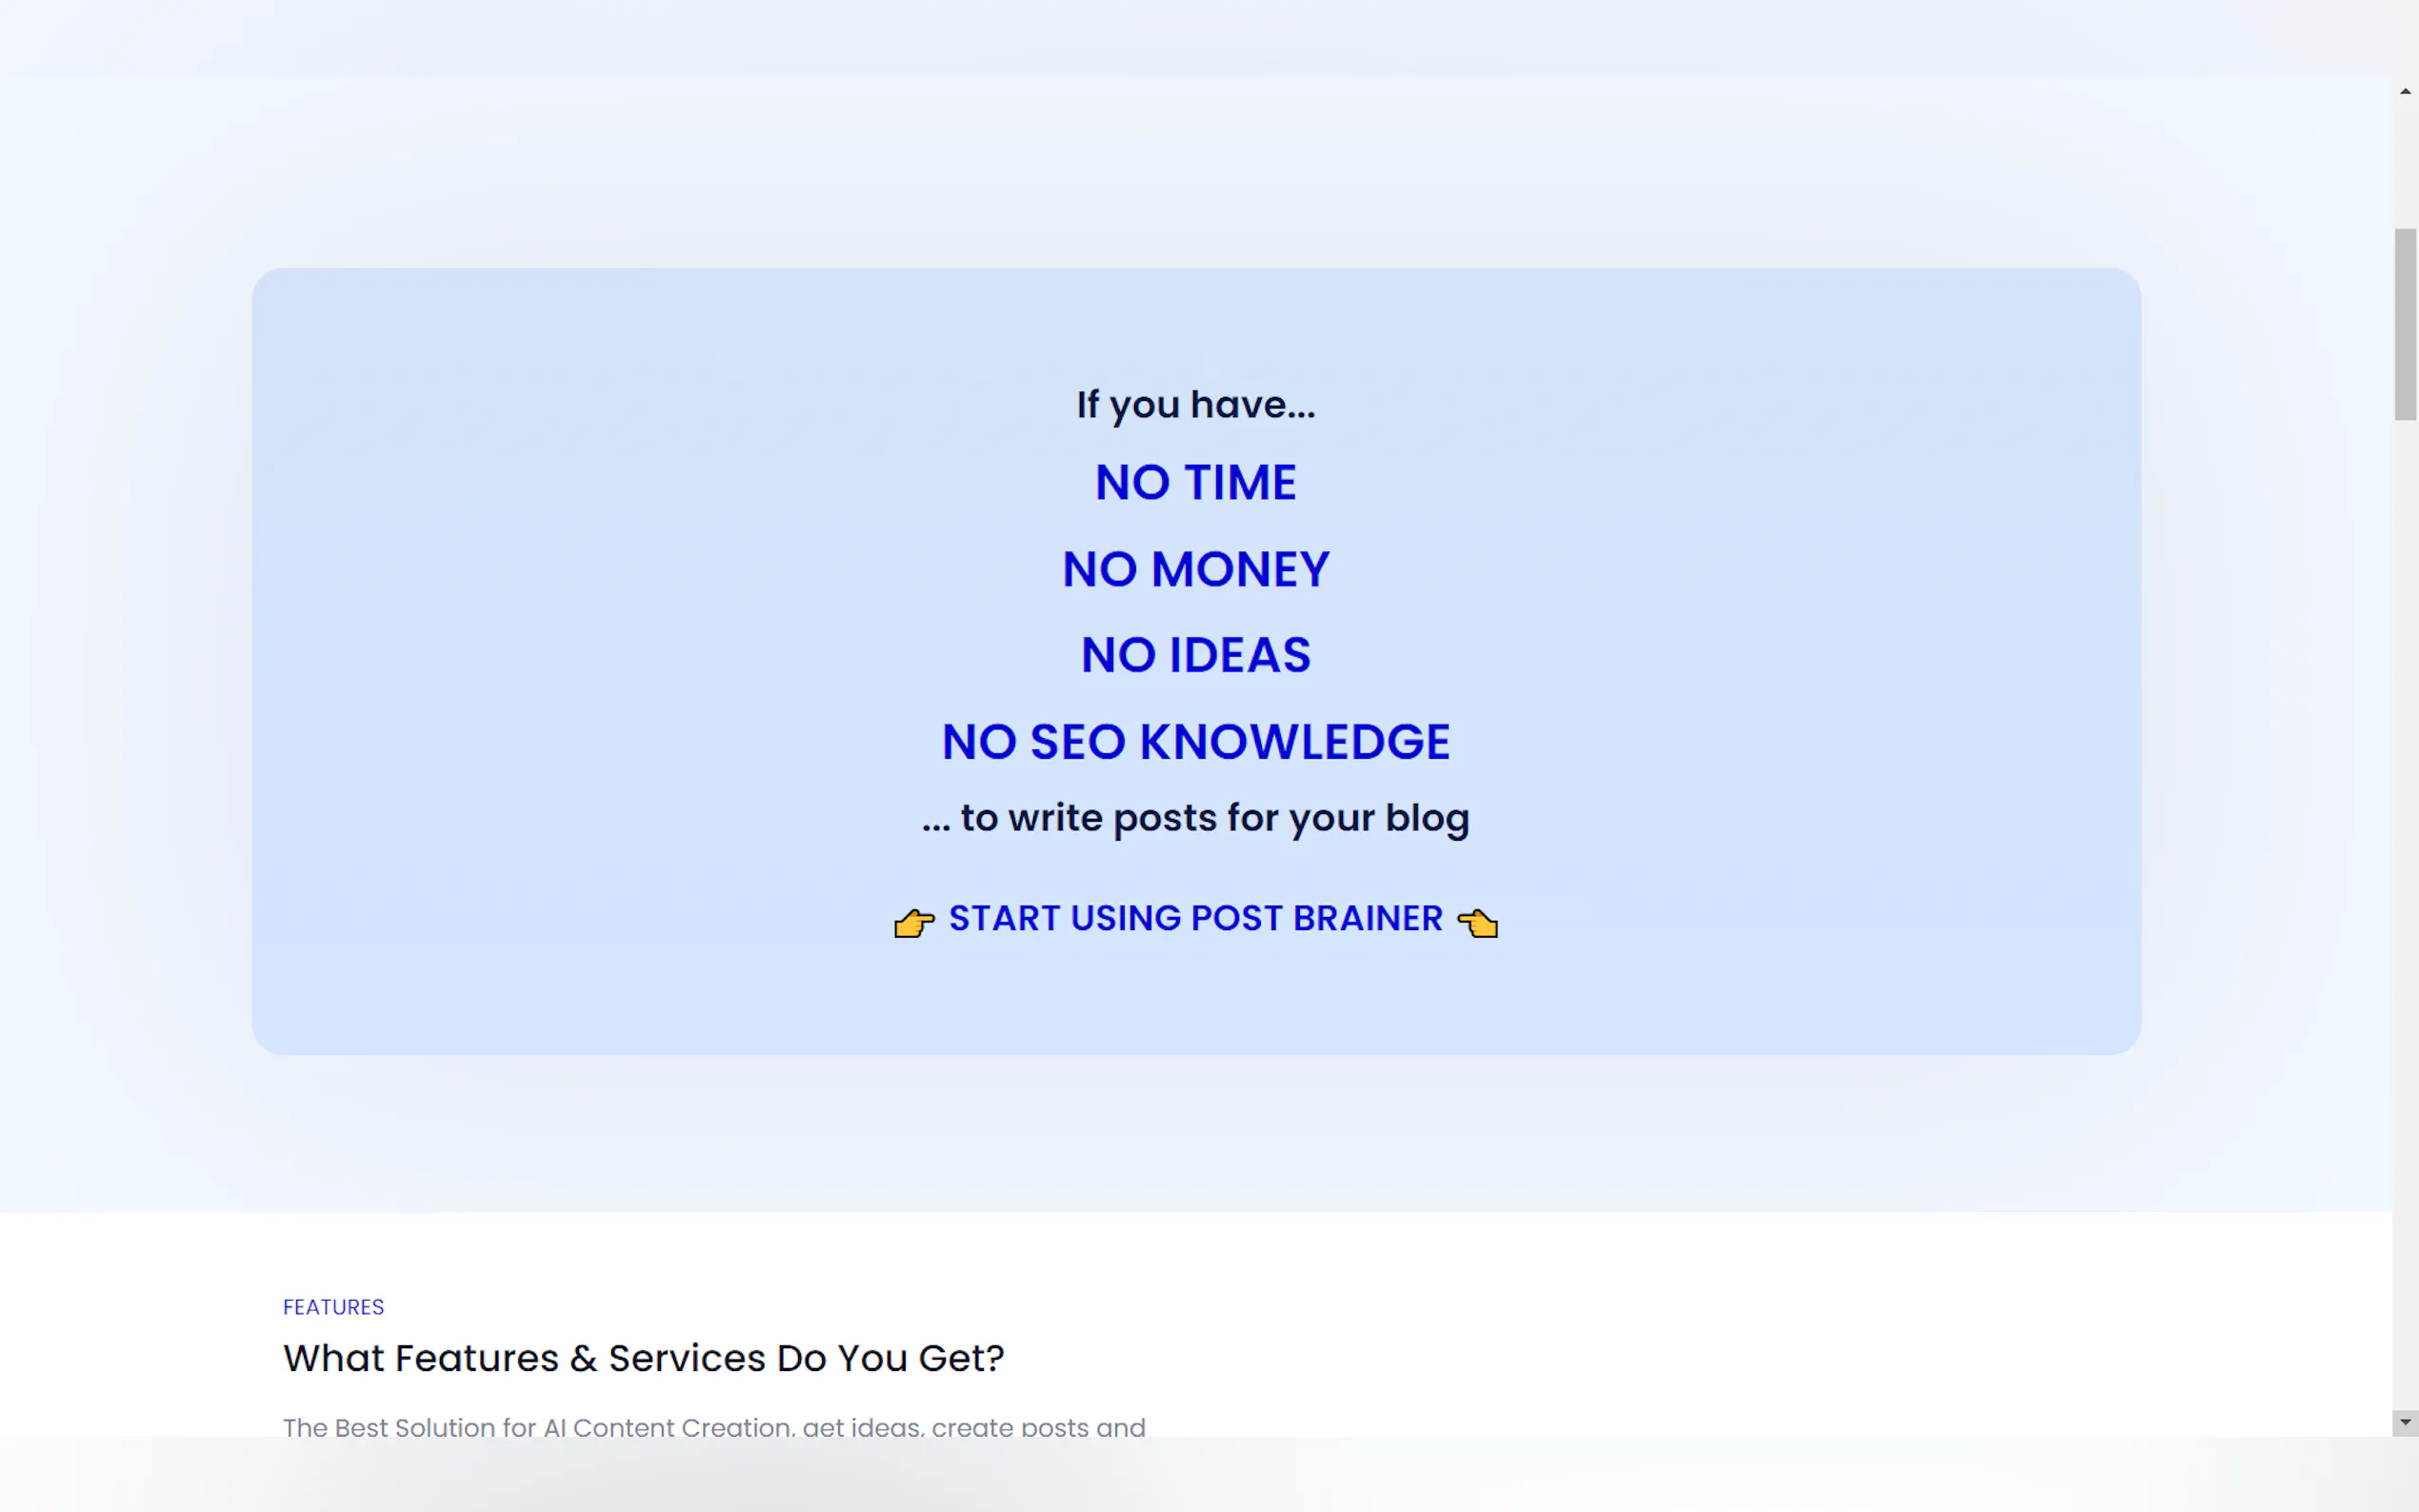Click the word BRAINER in the call-to-action
This screenshot has width=2419, height=1512.
tap(1367, 918)
